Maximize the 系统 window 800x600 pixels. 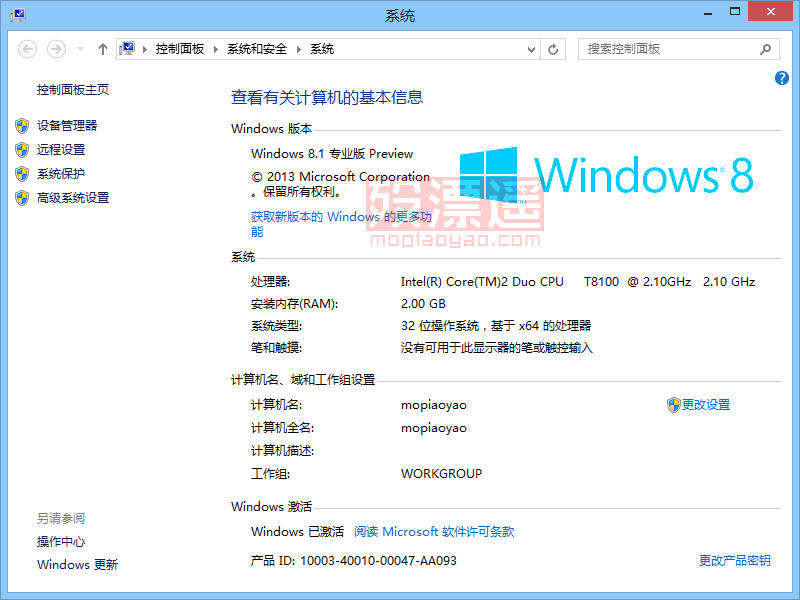[735, 11]
